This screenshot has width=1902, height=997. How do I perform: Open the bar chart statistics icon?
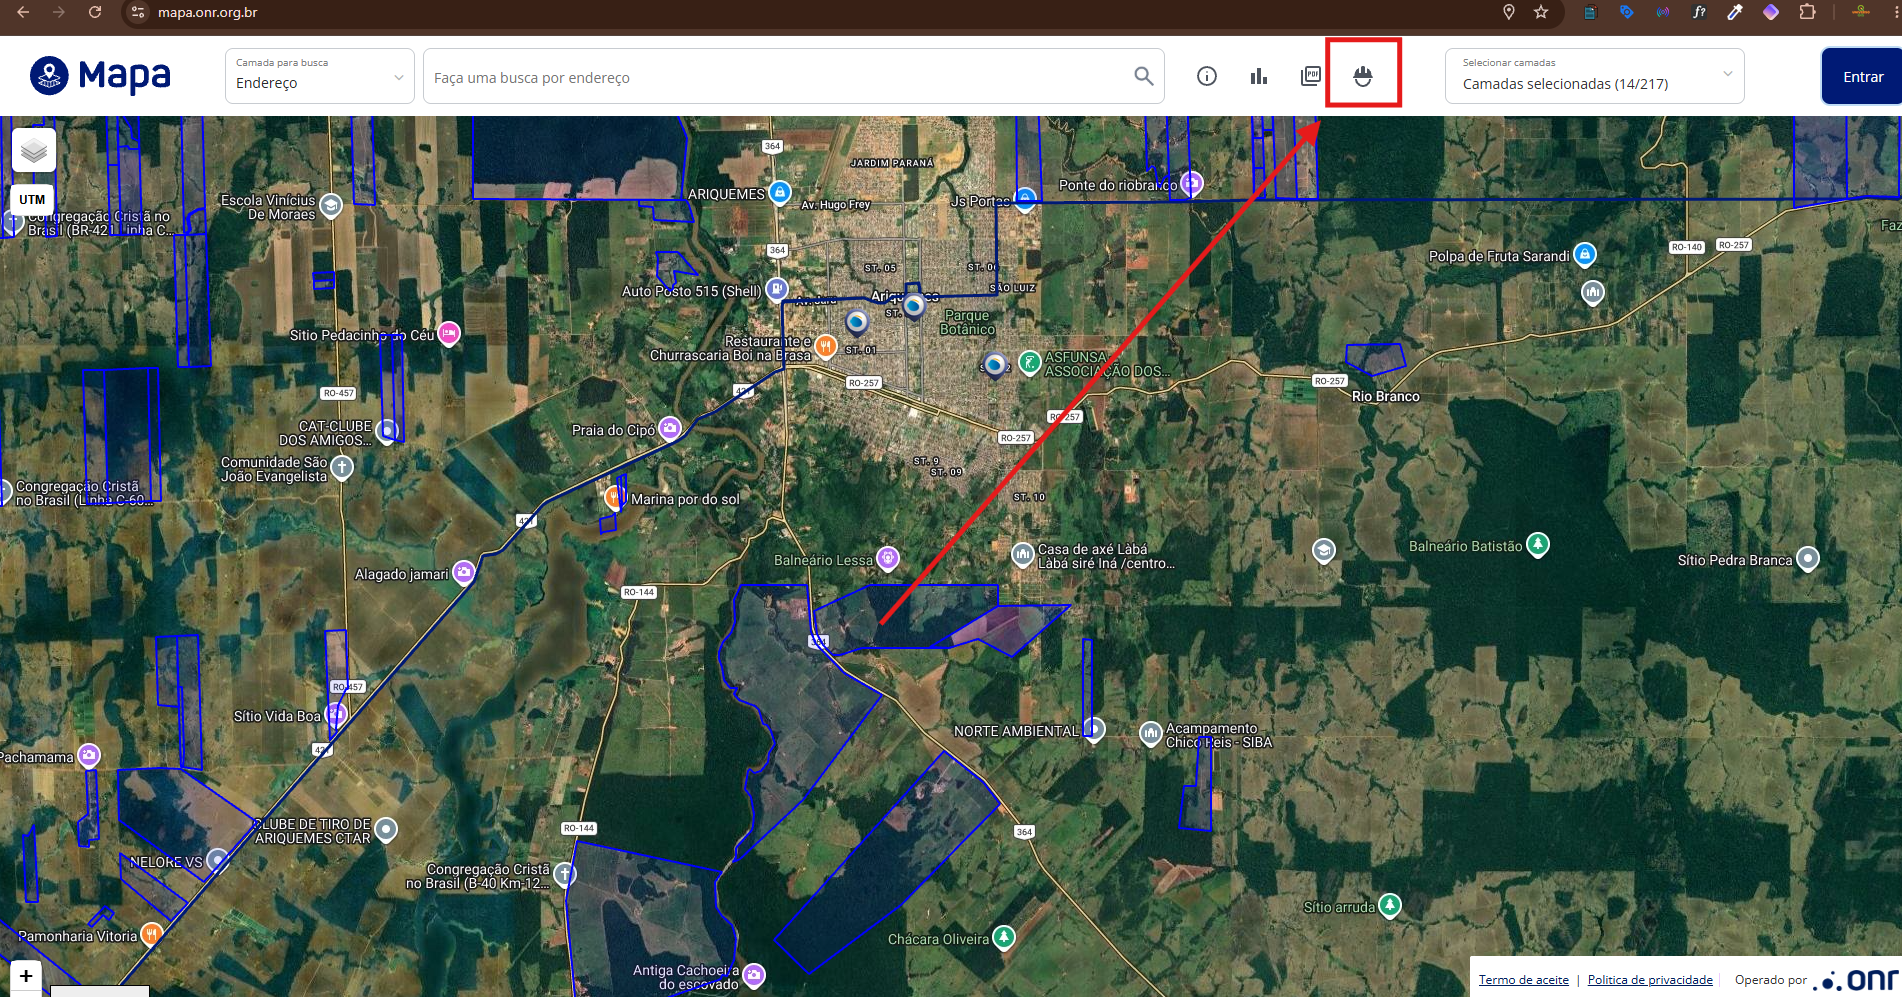tap(1259, 76)
